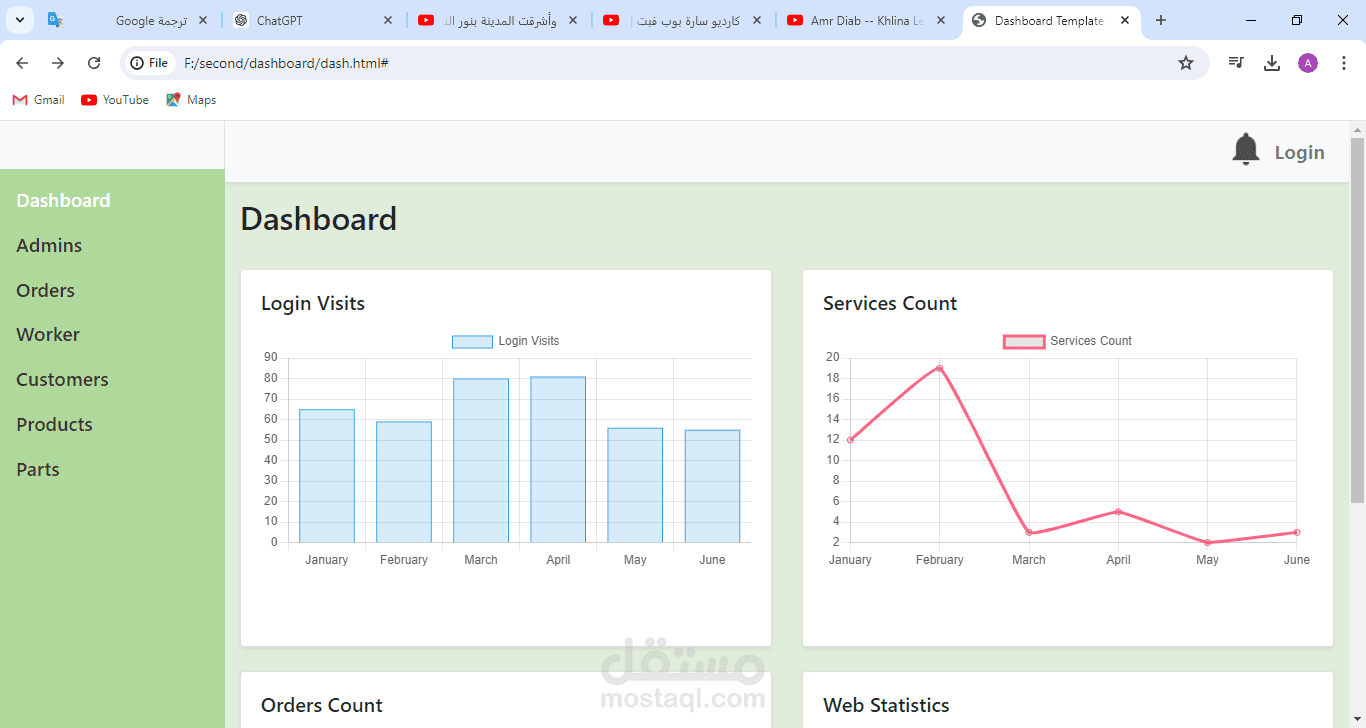1366x728 pixels.
Task: Open the Maps bookmark
Action: pyautogui.click(x=191, y=100)
